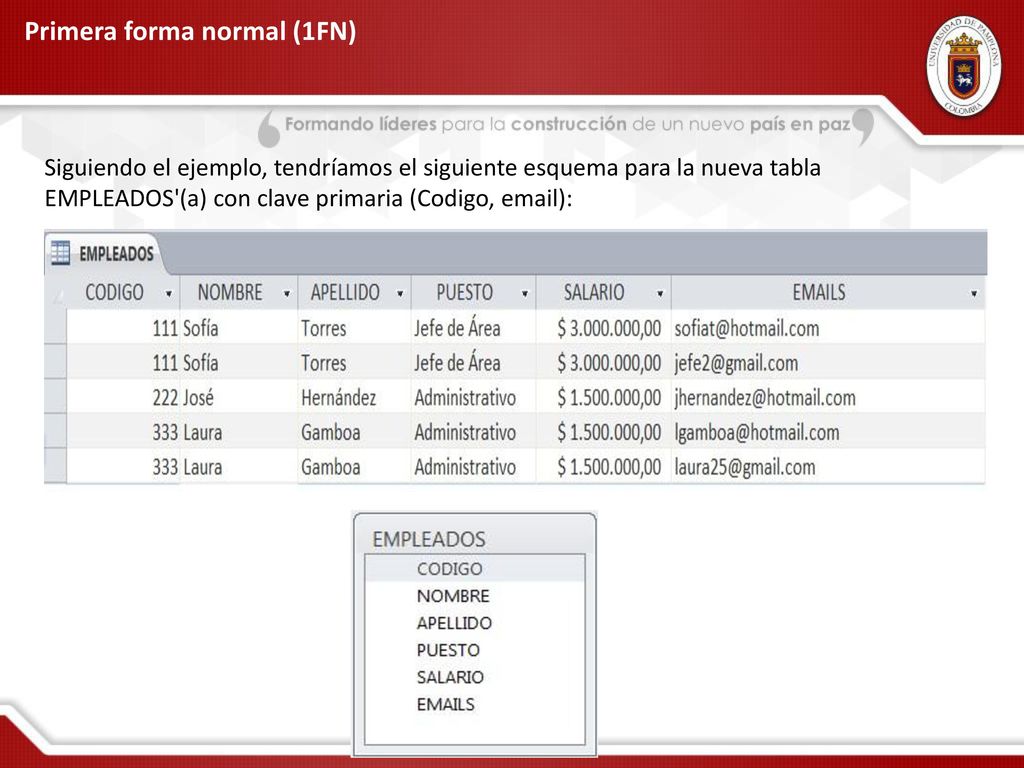1024x768 pixels.
Task: Select the row selector for sofiat@hotmail.com
Action: [56, 327]
